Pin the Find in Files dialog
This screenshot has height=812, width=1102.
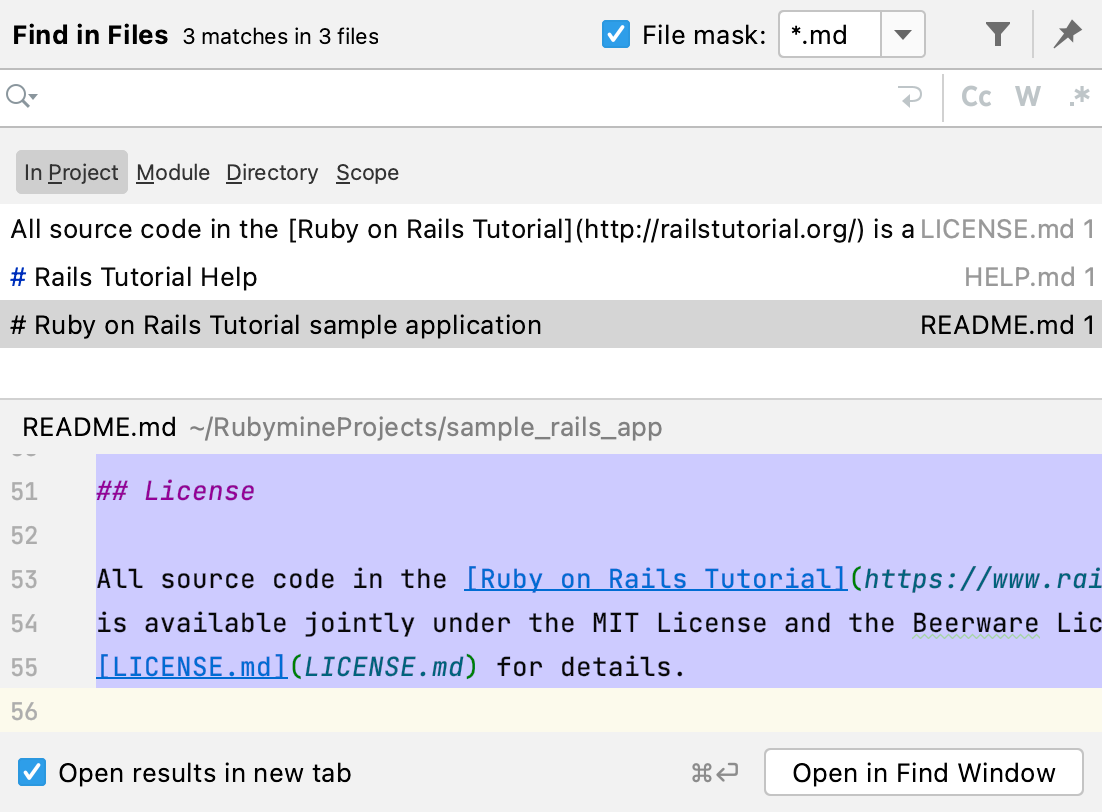tap(1066, 34)
